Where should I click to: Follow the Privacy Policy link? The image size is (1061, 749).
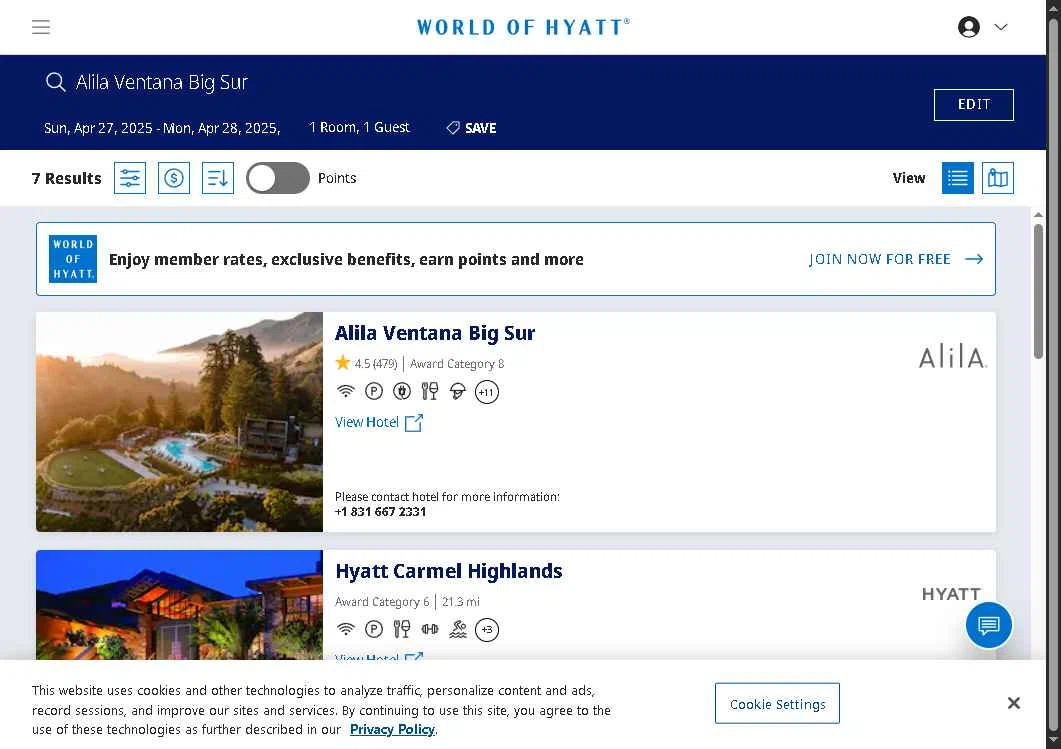tap(392, 729)
